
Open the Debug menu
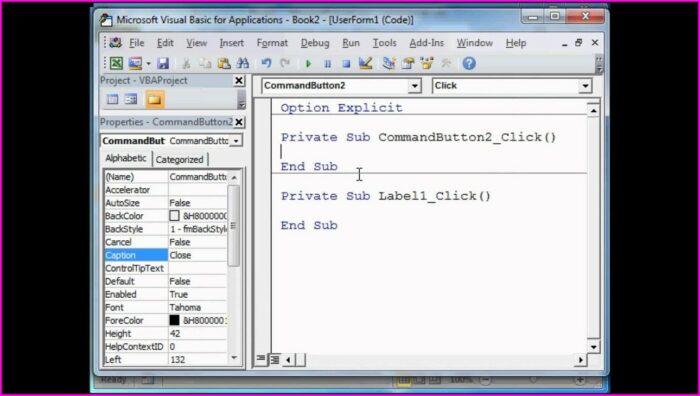click(x=315, y=43)
